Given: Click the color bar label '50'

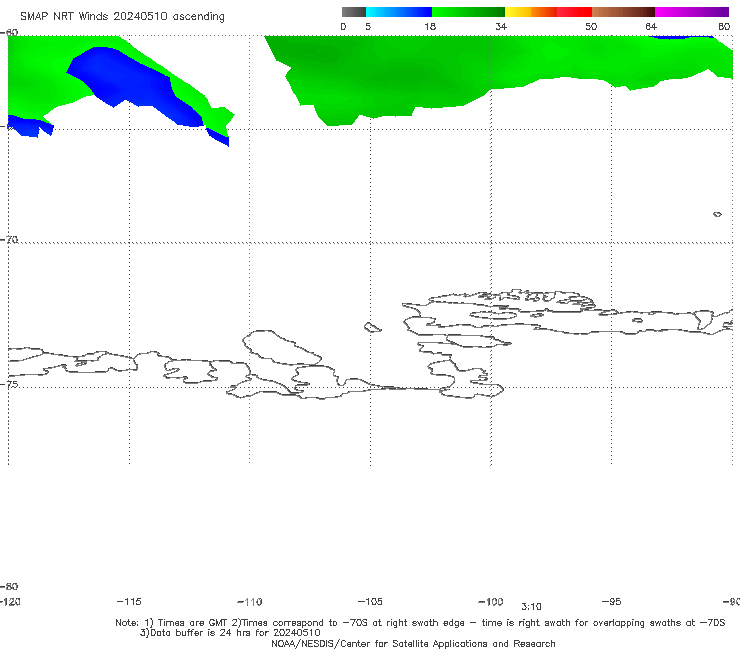Looking at the screenshot, I should (x=591, y=26).
